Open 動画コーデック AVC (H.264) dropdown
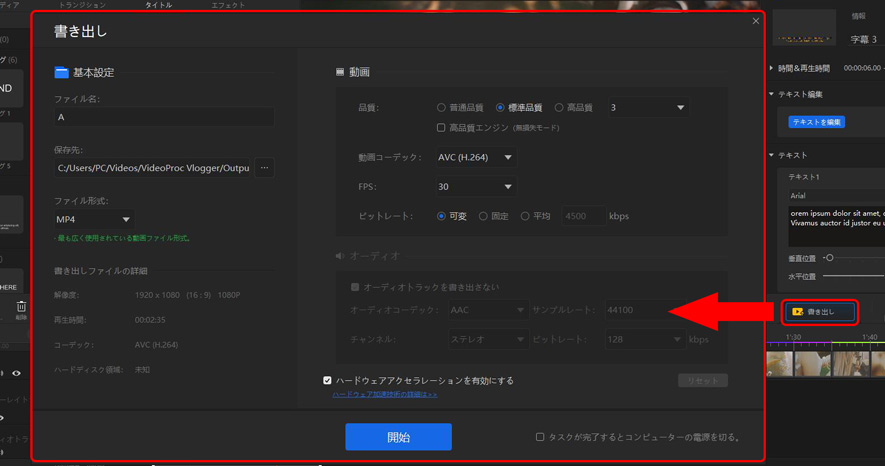Image resolution: width=885 pixels, height=466 pixels. pos(475,157)
